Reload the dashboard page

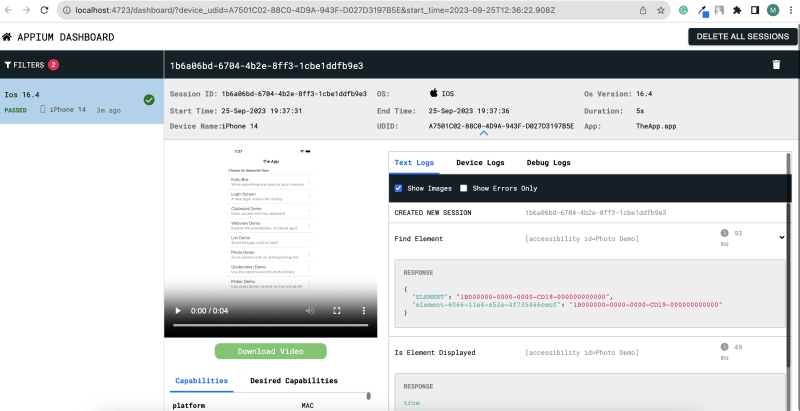click(x=44, y=10)
